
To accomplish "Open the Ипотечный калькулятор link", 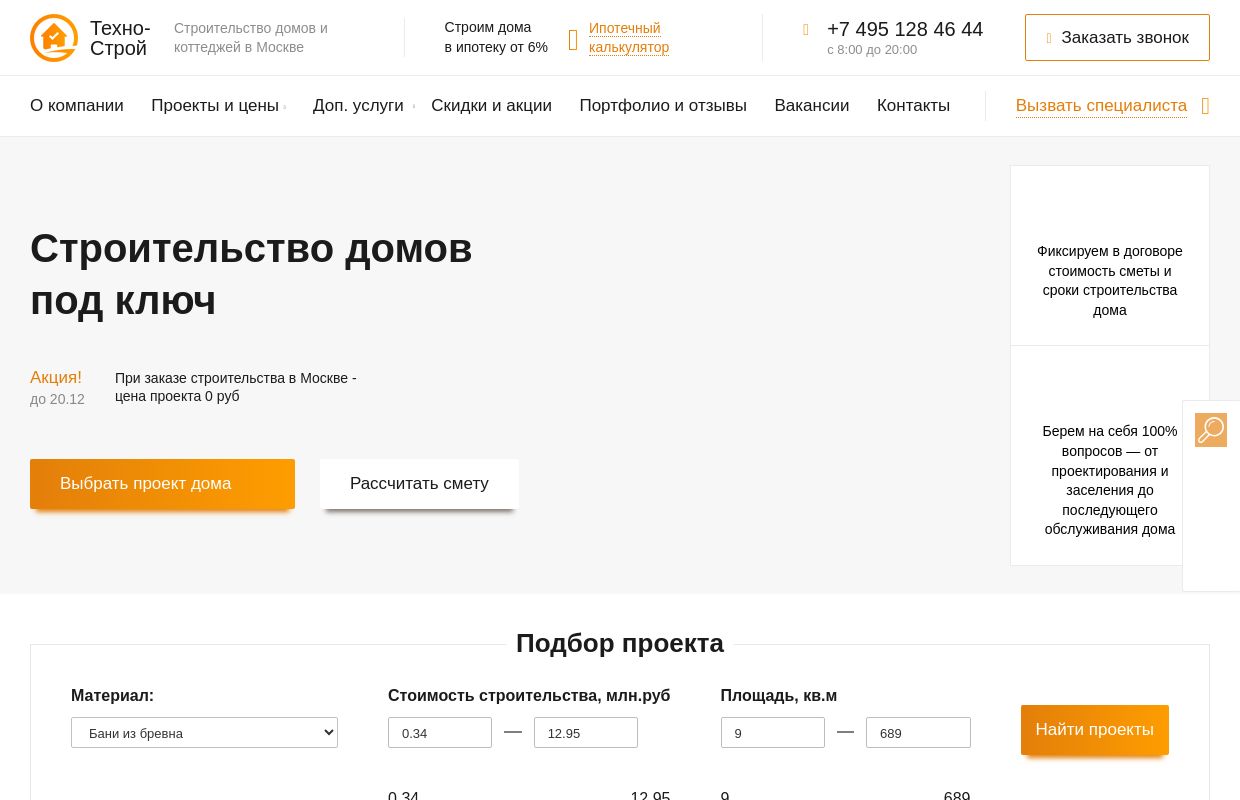I will [x=629, y=37].
